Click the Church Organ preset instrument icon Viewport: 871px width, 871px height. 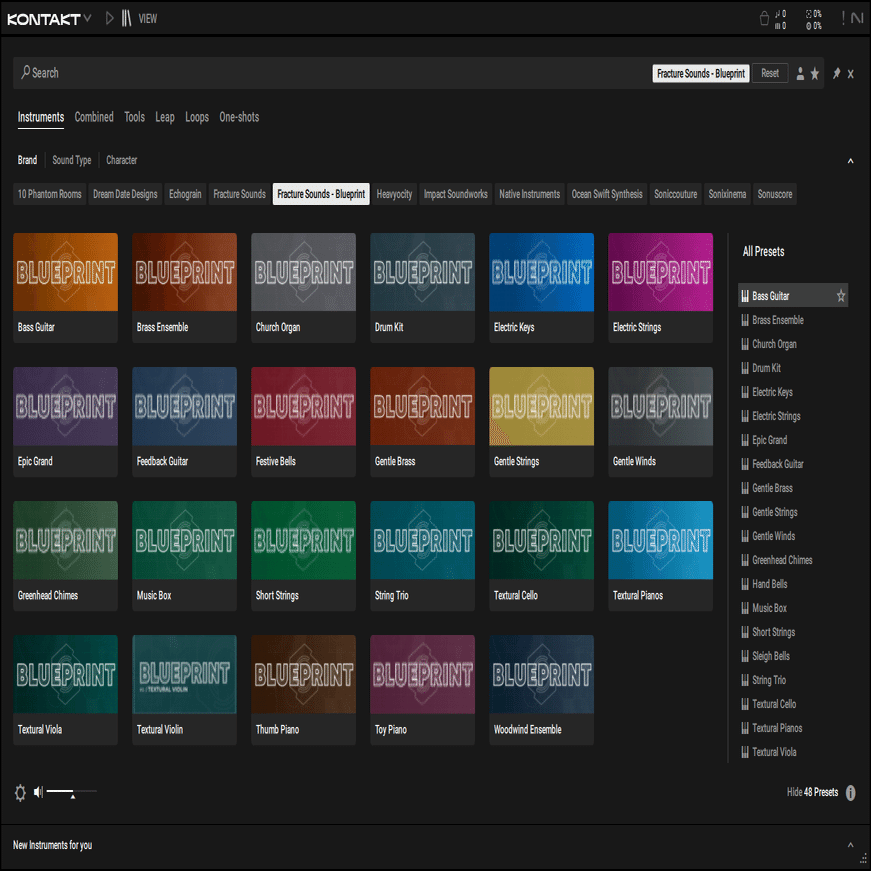[x=745, y=344]
